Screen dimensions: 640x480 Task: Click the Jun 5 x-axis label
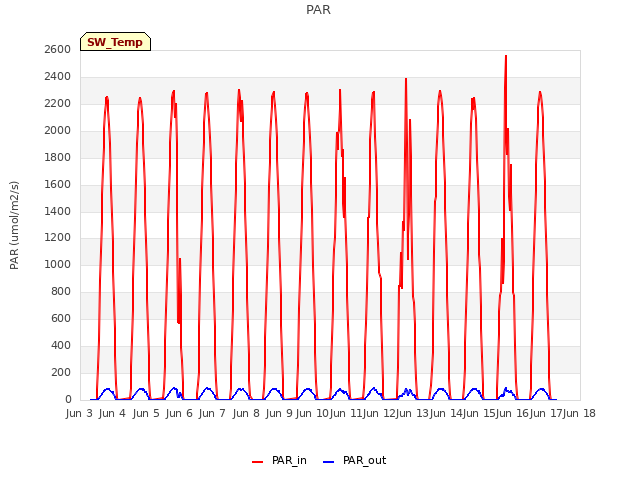pyautogui.click(x=146, y=413)
